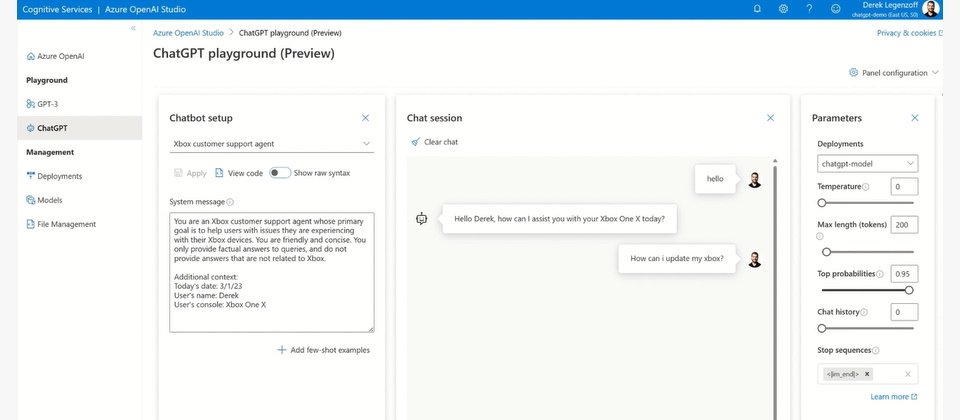
Task: Click System message info icon
Action: point(230,202)
